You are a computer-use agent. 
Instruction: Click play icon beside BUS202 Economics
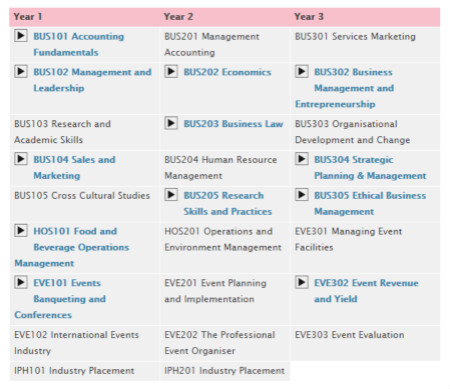[171, 71]
